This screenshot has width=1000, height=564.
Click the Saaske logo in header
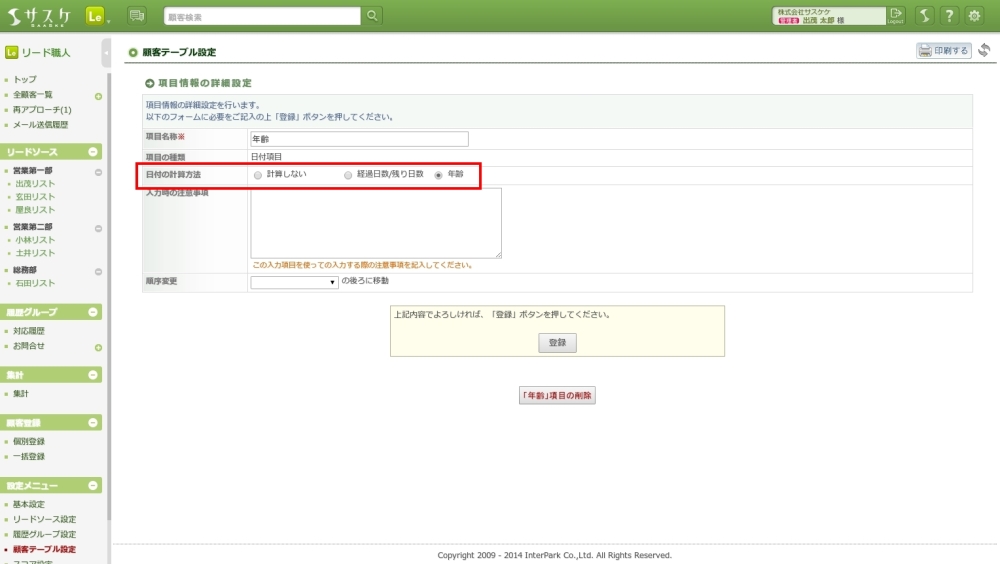[x=38, y=16]
